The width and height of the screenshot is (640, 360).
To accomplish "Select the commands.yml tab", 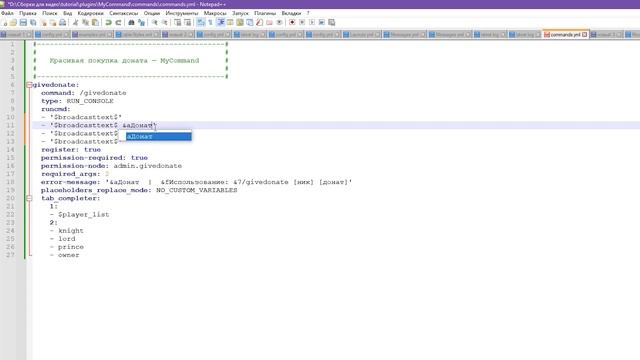I will click(565, 35).
